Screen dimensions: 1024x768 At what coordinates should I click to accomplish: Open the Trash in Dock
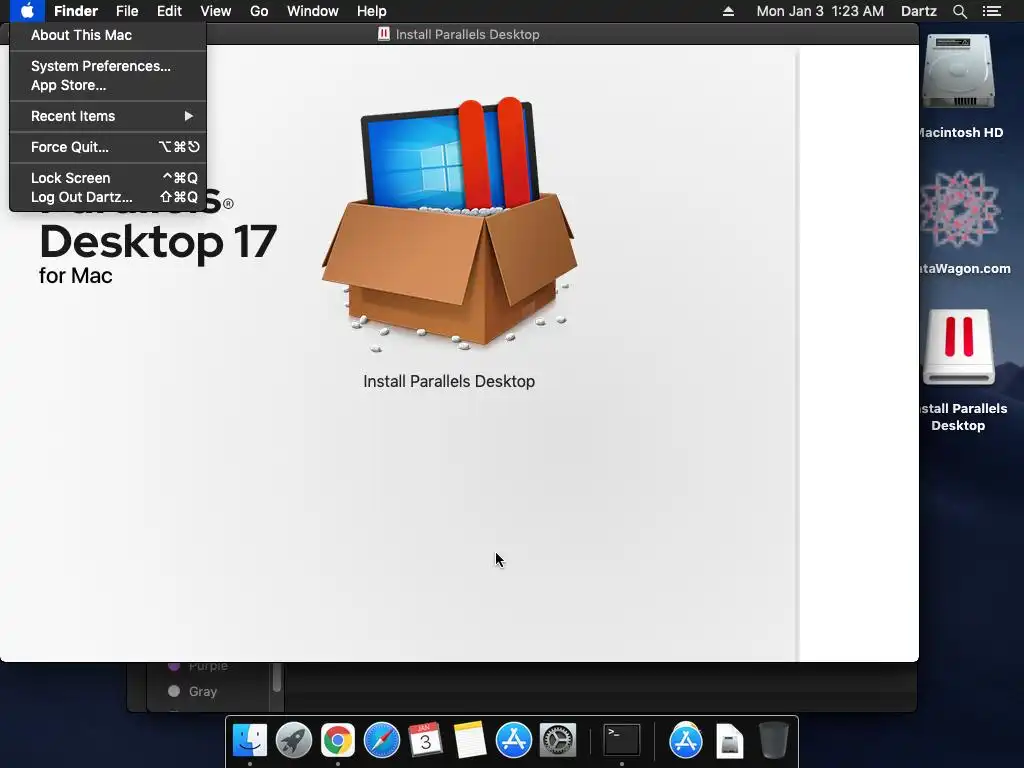[x=774, y=741]
